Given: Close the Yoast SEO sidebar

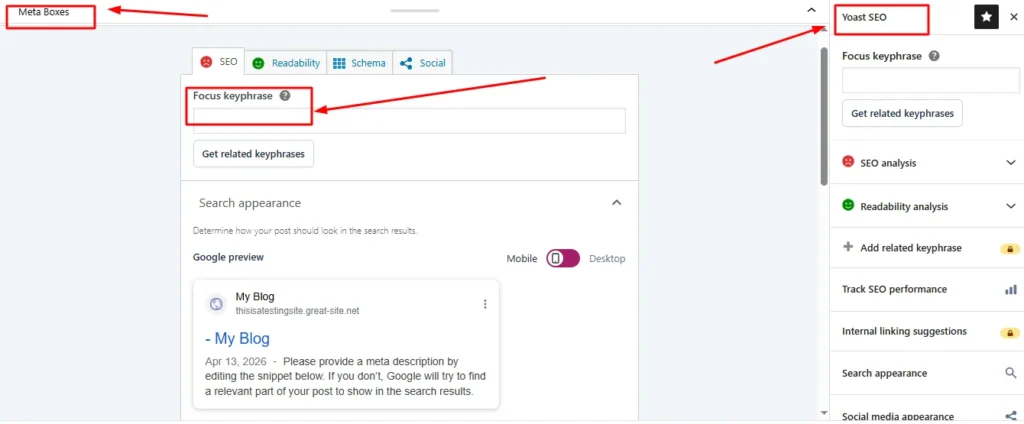Looking at the screenshot, I should 1014,18.
